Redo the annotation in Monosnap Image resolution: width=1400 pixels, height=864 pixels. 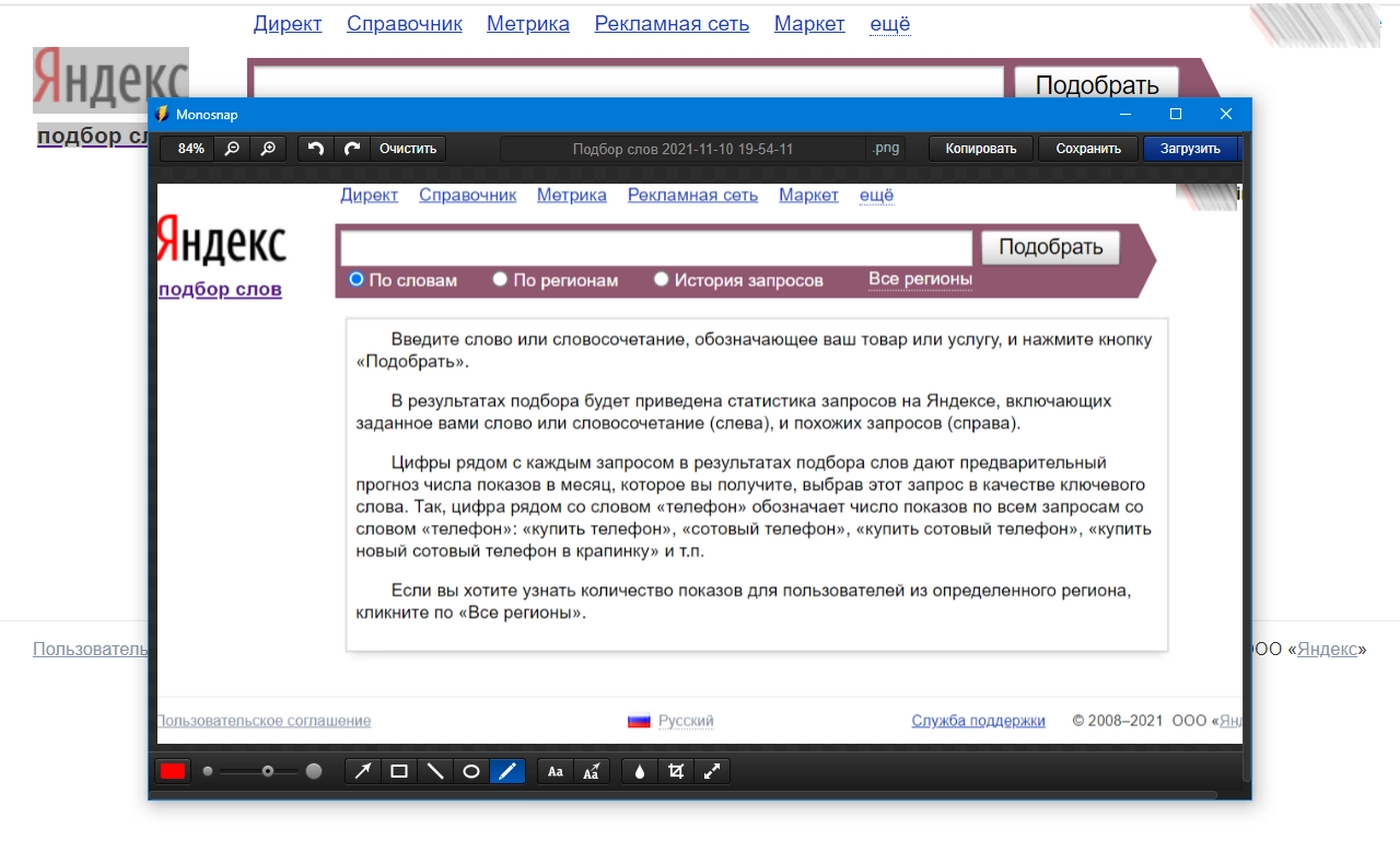[x=352, y=148]
